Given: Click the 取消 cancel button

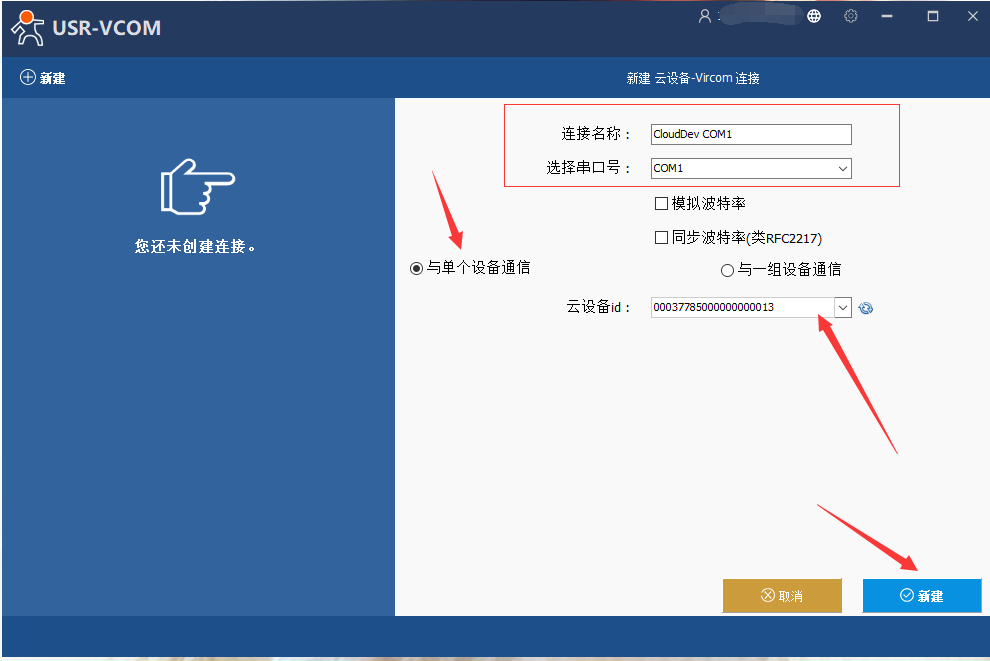Looking at the screenshot, I should (782, 595).
